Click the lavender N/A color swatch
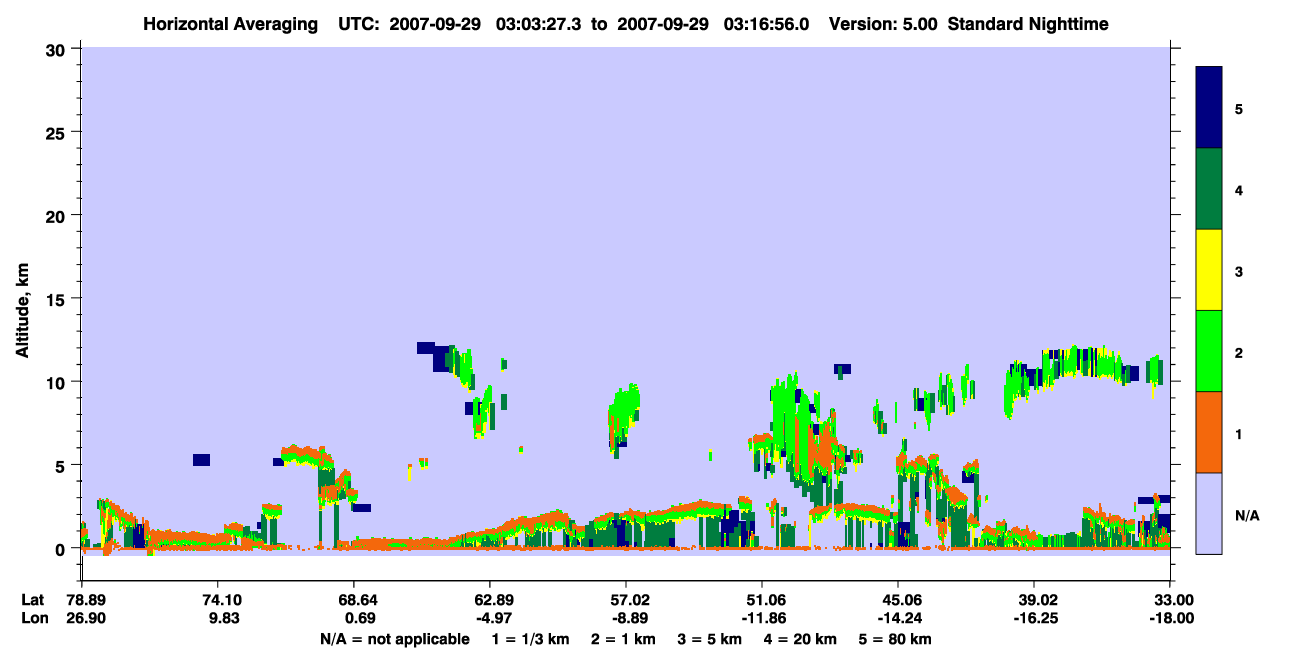Viewport: 1300px width, 667px height. (1209, 513)
